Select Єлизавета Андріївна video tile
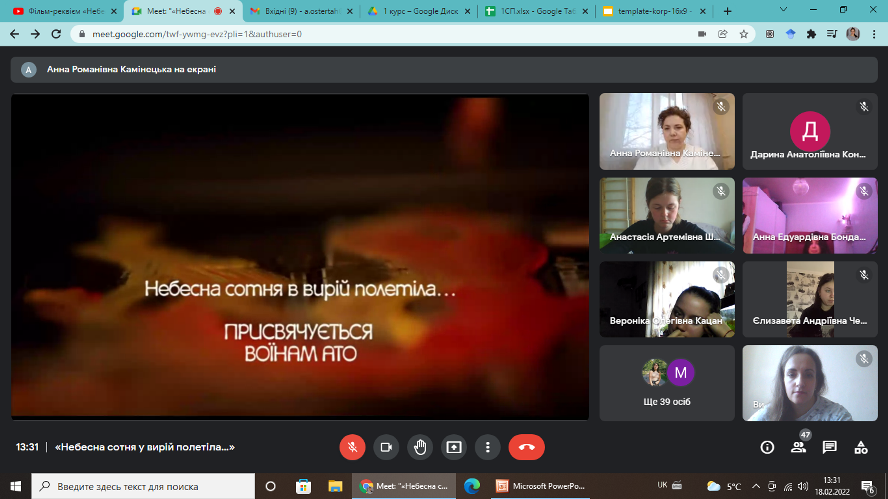 point(810,299)
